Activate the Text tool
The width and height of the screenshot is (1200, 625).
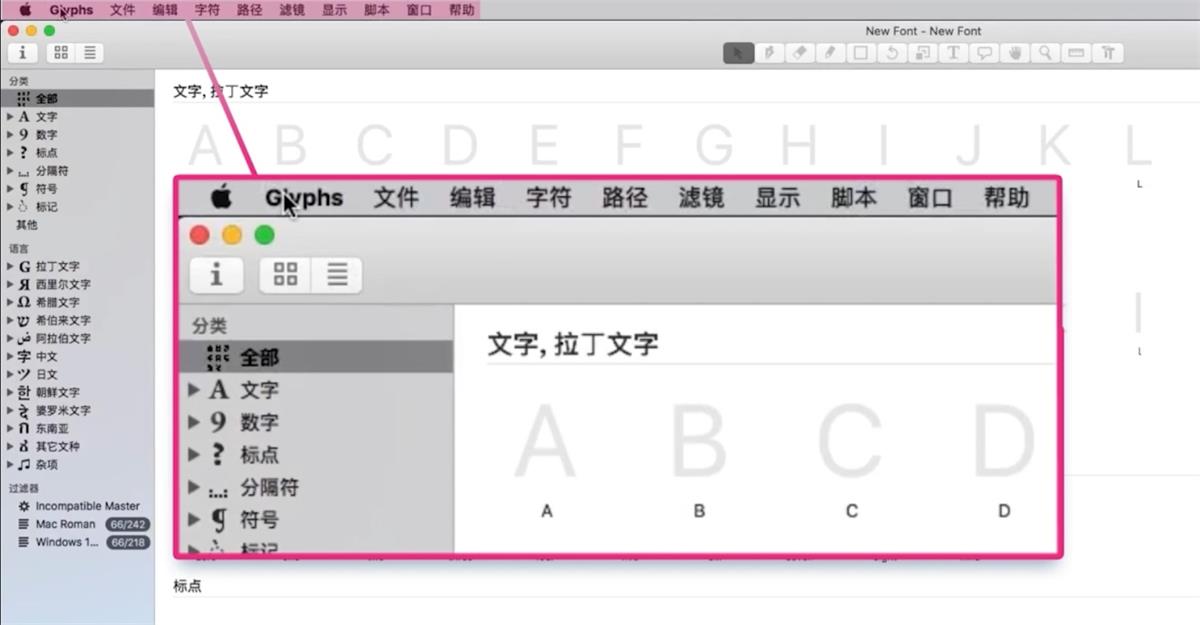pos(953,53)
